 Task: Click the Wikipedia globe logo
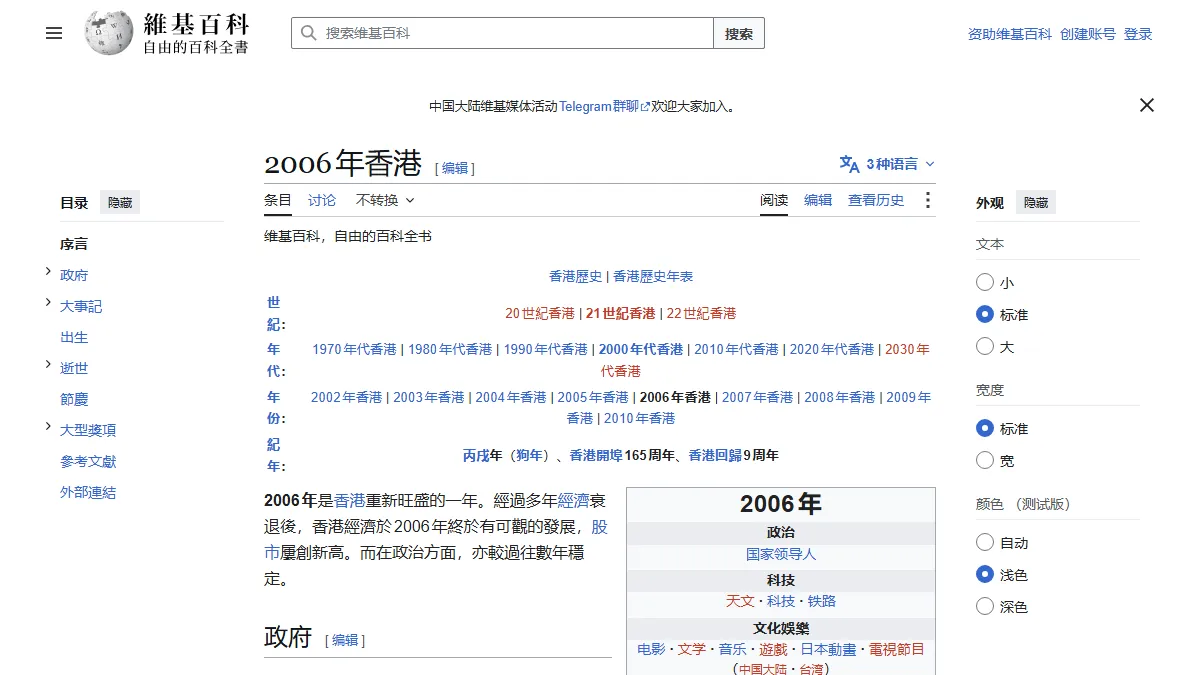click(x=109, y=33)
